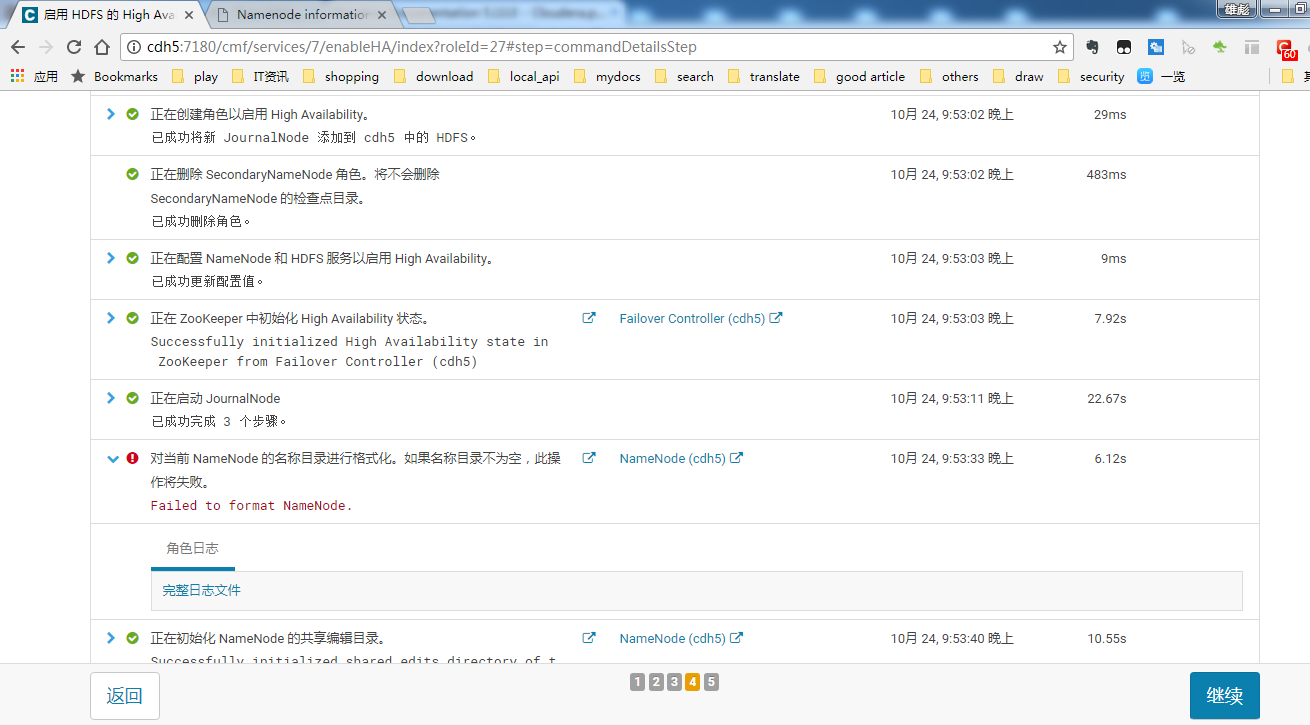
Task: Open Tampermonkey extension icon
Action: pos(1124,47)
